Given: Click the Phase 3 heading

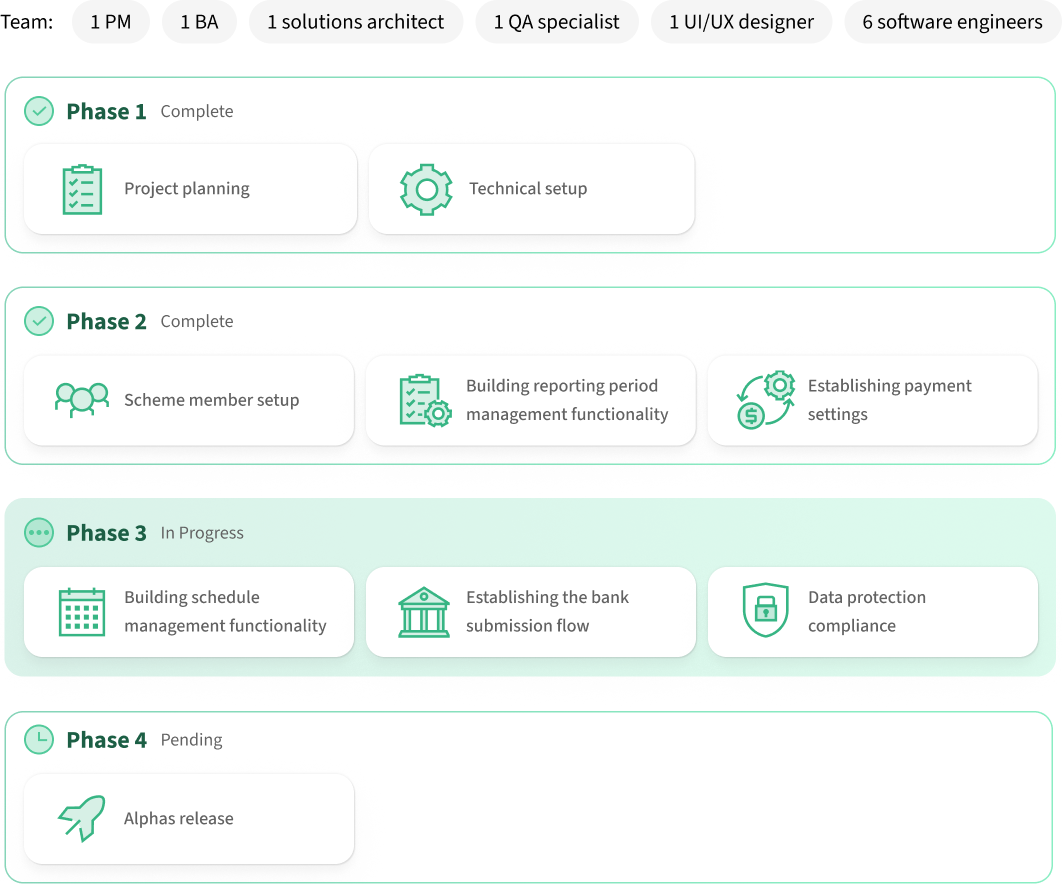Looking at the screenshot, I should pyautogui.click(x=106, y=533).
